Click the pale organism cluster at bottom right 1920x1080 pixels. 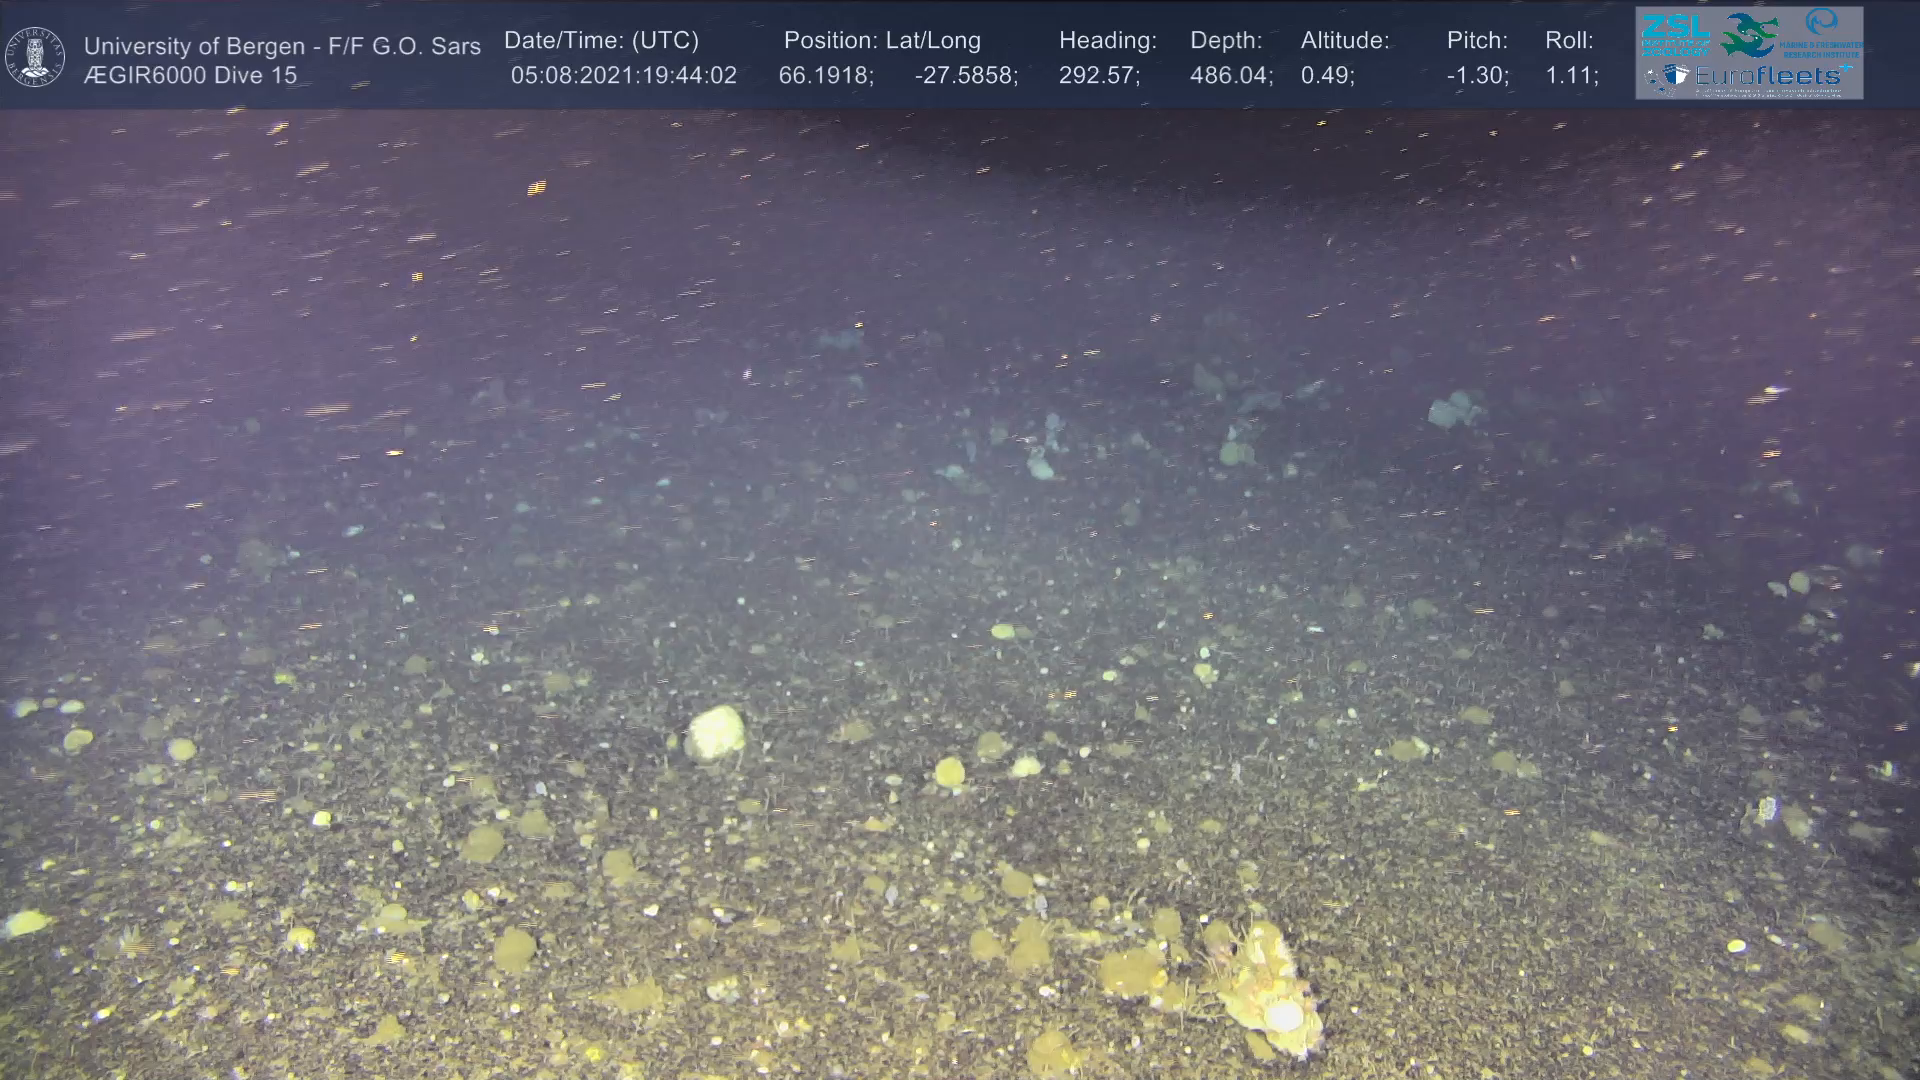tap(1268, 990)
